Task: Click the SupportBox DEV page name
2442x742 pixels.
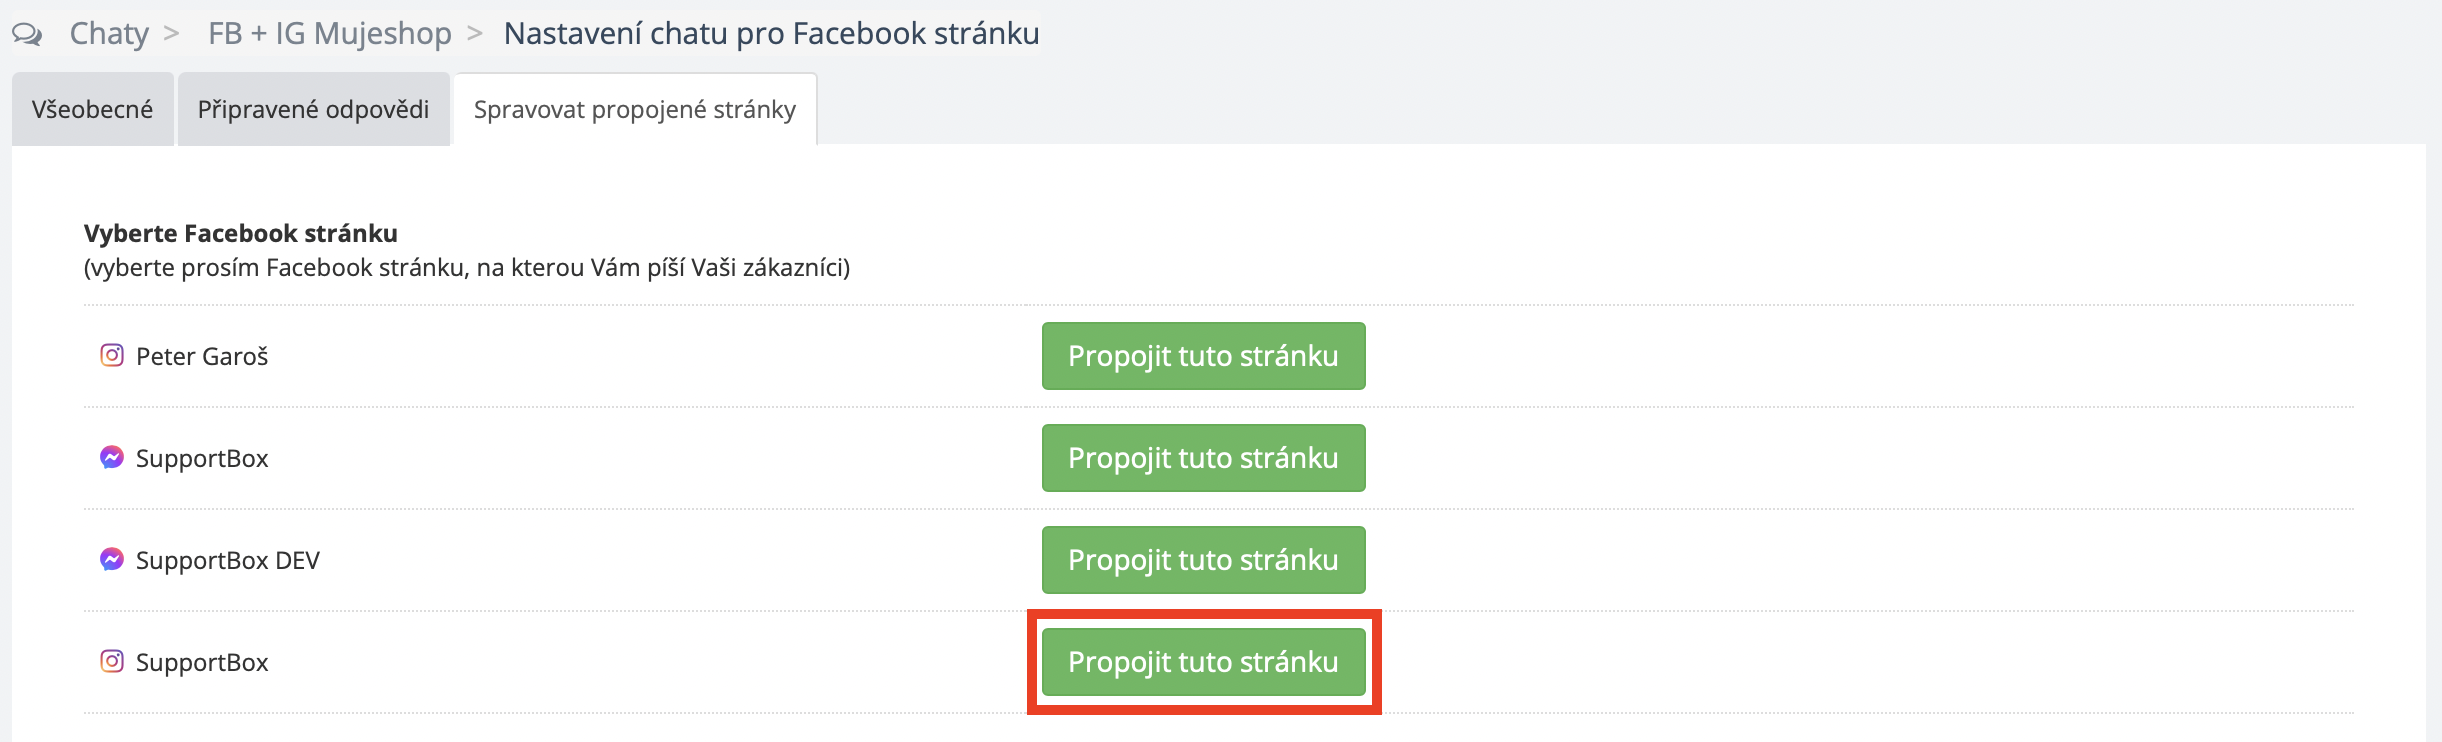Action: click(227, 561)
